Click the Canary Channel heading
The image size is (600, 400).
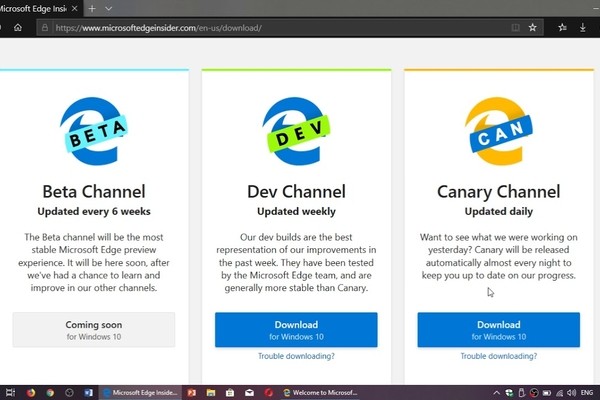click(x=499, y=192)
